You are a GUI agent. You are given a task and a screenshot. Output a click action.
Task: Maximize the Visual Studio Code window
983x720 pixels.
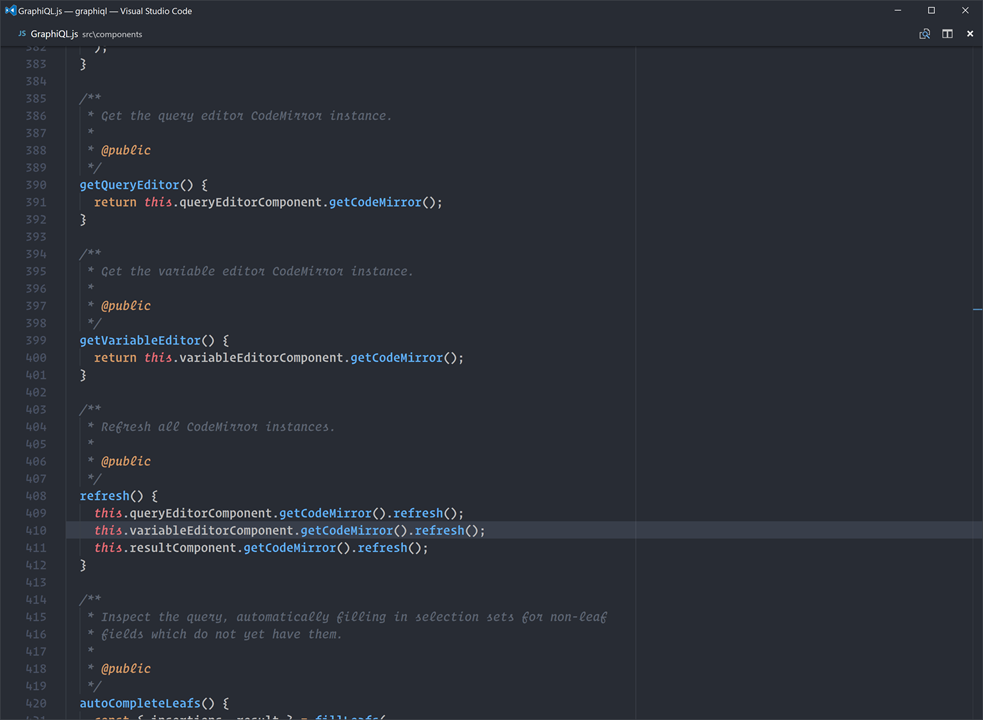pyautogui.click(x=932, y=11)
